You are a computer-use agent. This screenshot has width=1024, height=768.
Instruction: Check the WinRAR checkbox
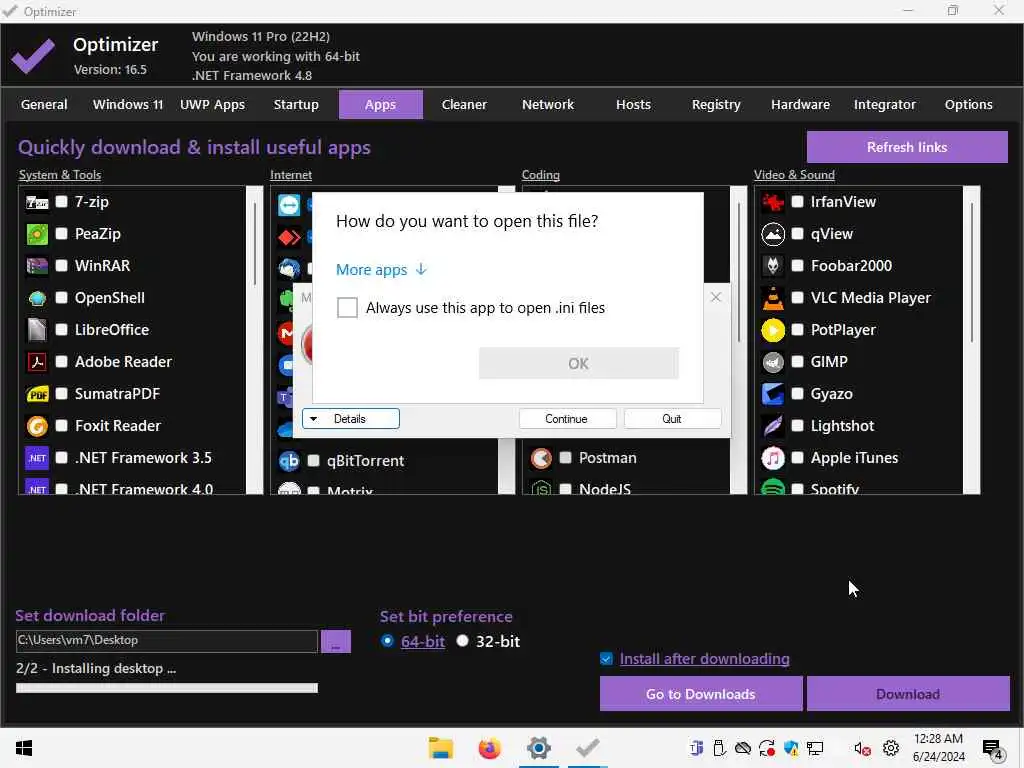62,266
